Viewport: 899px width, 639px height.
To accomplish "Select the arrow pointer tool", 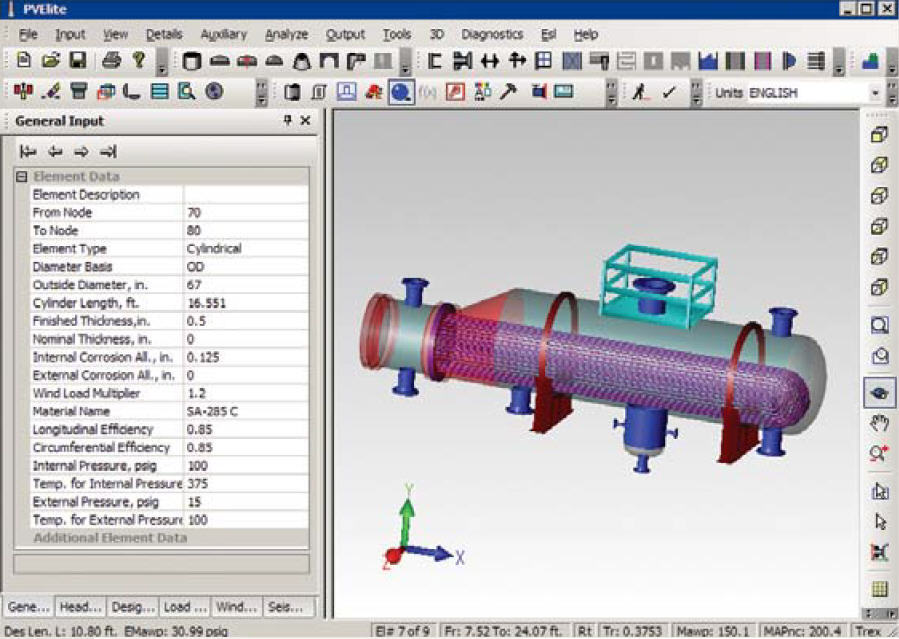I will [x=880, y=521].
